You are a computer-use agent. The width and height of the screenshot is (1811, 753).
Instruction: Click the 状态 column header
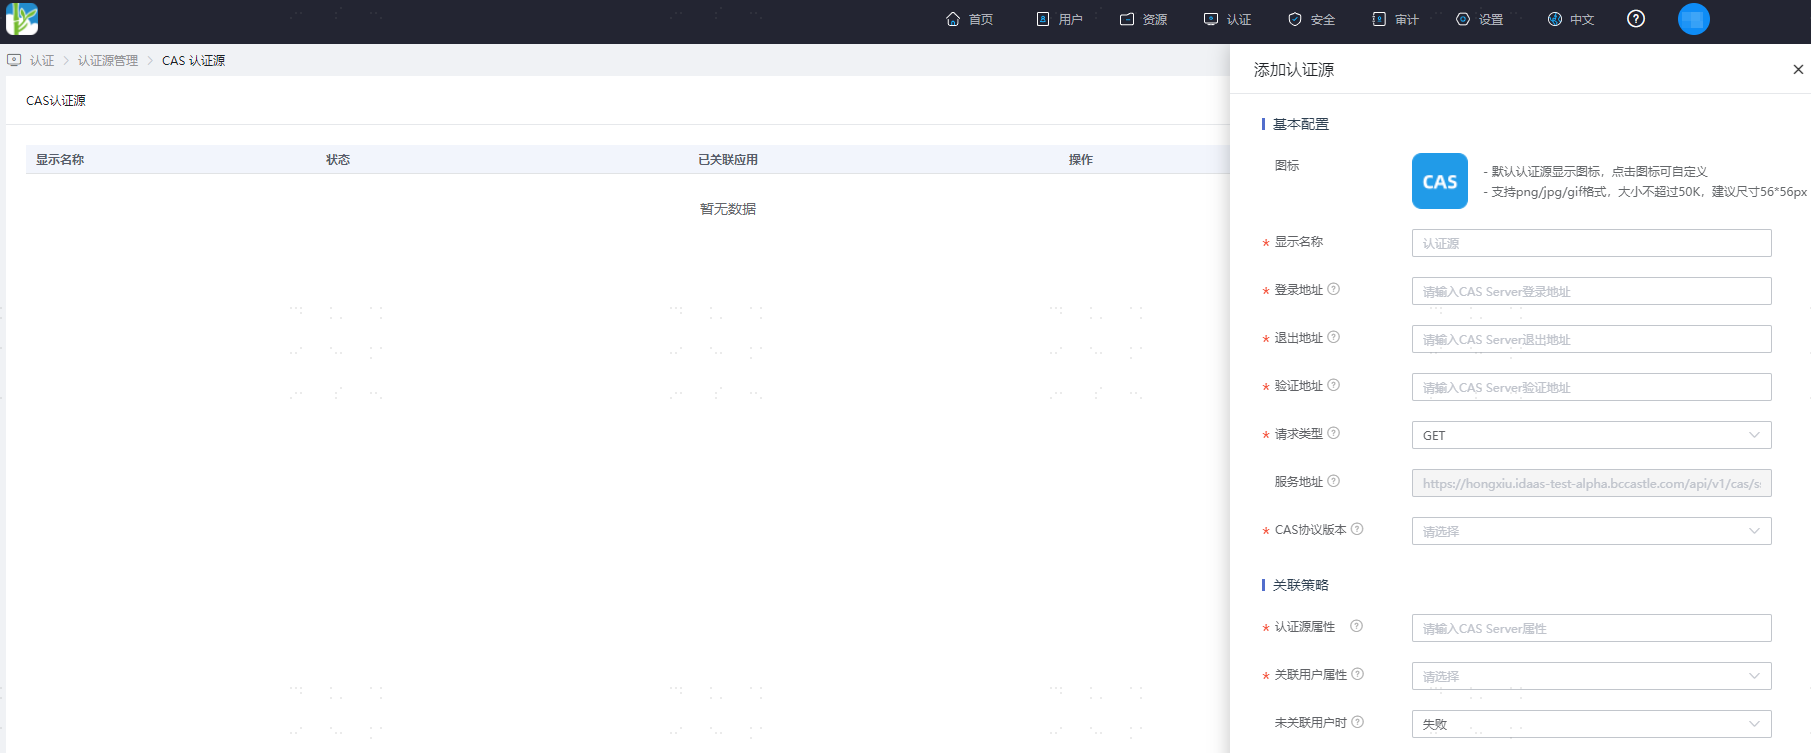pyautogui.click(x=338, y=160)
